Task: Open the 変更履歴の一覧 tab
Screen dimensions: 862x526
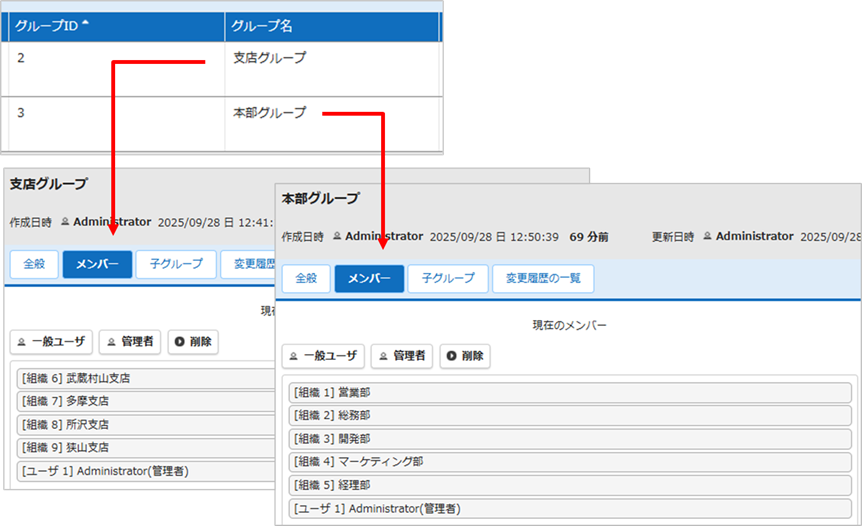Action: (x=542, y=279)
